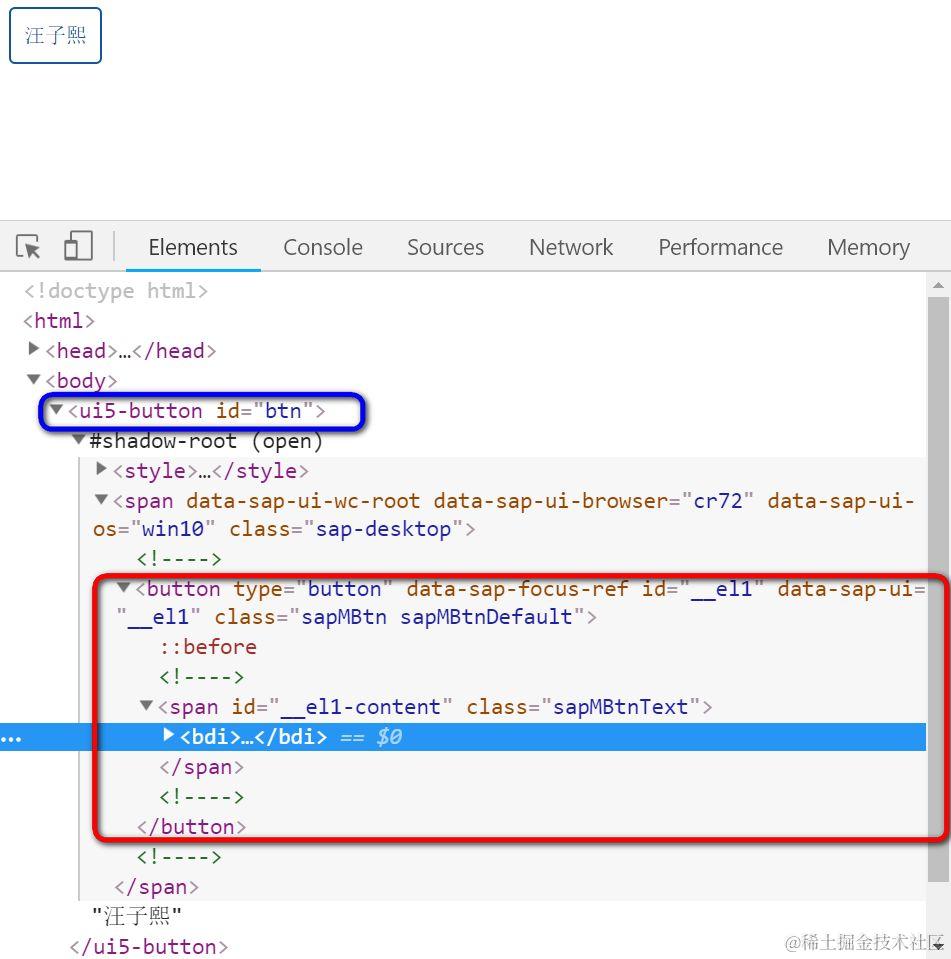Open the Console tab

pos(323,247)
